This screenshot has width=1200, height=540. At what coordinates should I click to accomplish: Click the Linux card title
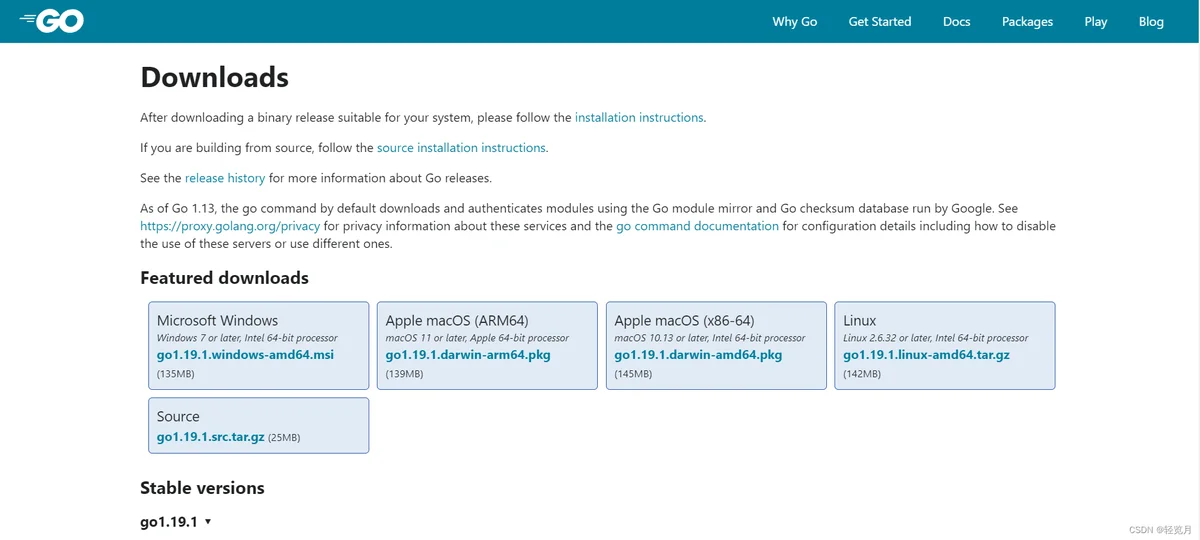(x=859, y=321)
